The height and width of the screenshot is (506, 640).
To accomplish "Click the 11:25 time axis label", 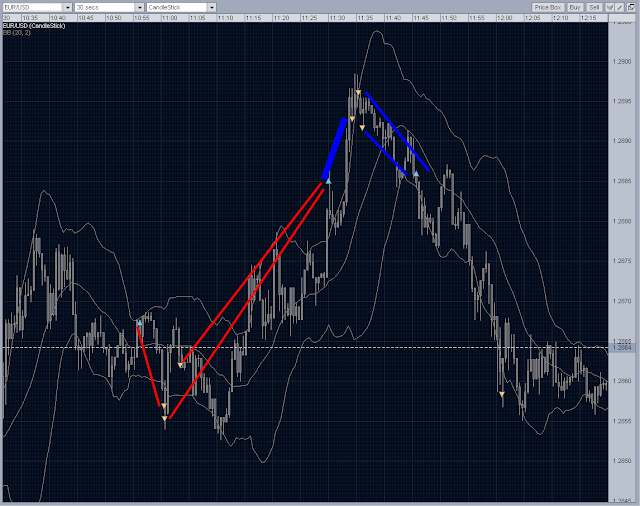I will pyautogui.click(x=309, y=18).
